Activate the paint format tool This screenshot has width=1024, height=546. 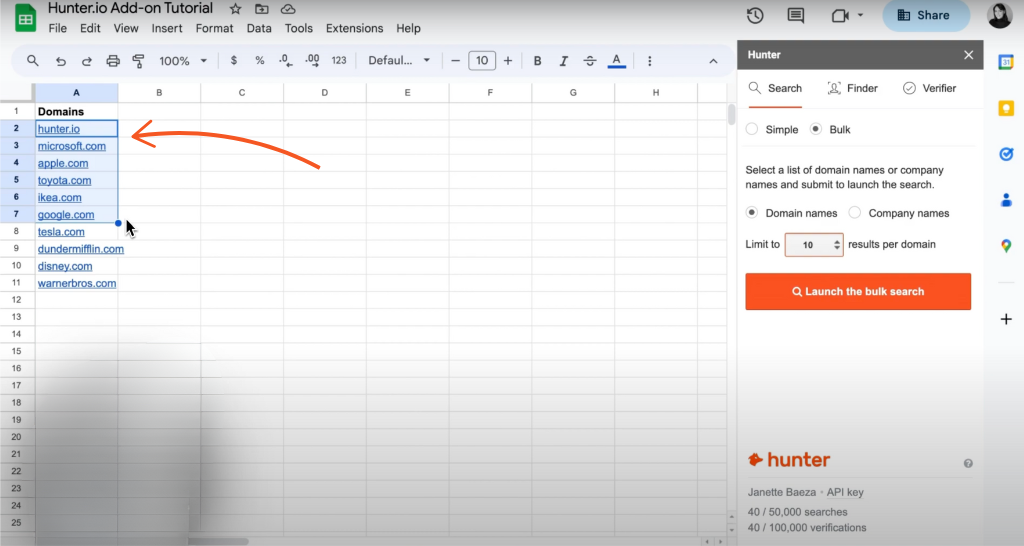(138, 61)
